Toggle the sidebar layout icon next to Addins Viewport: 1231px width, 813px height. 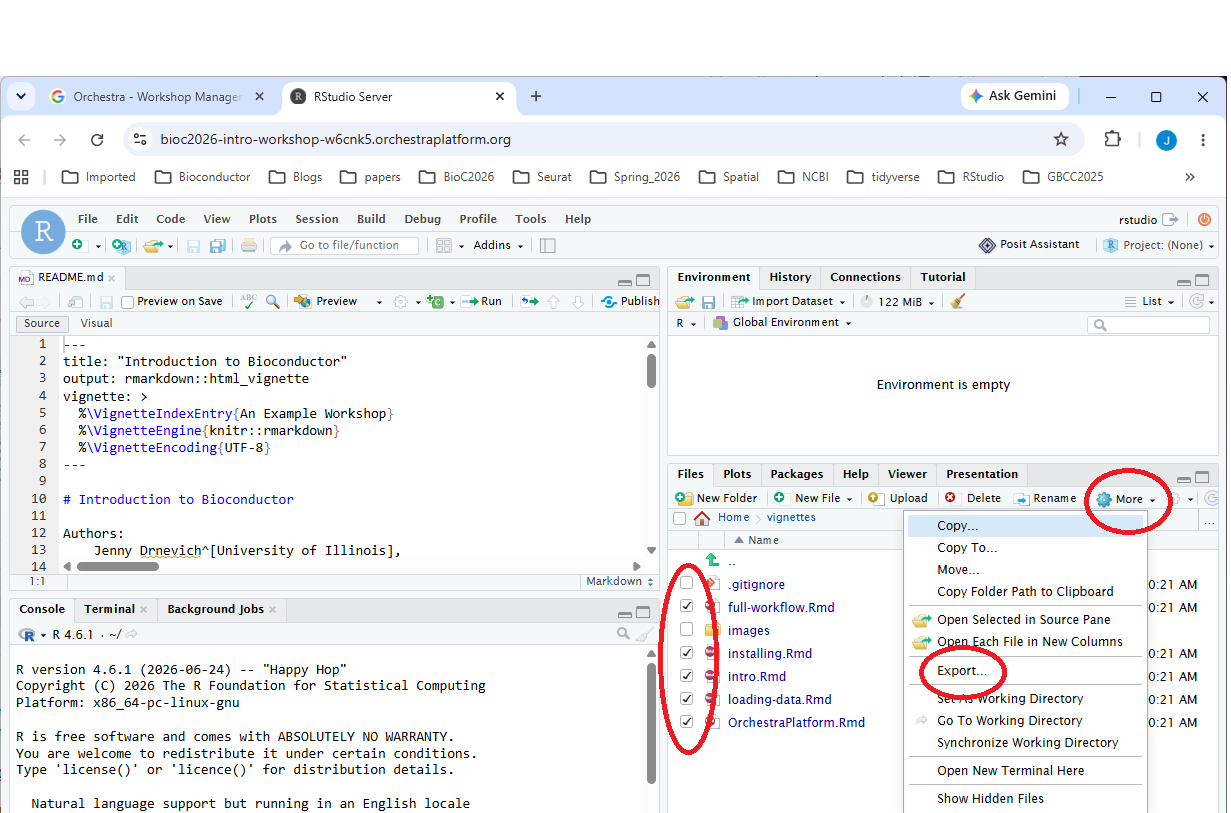click(547, 245)
